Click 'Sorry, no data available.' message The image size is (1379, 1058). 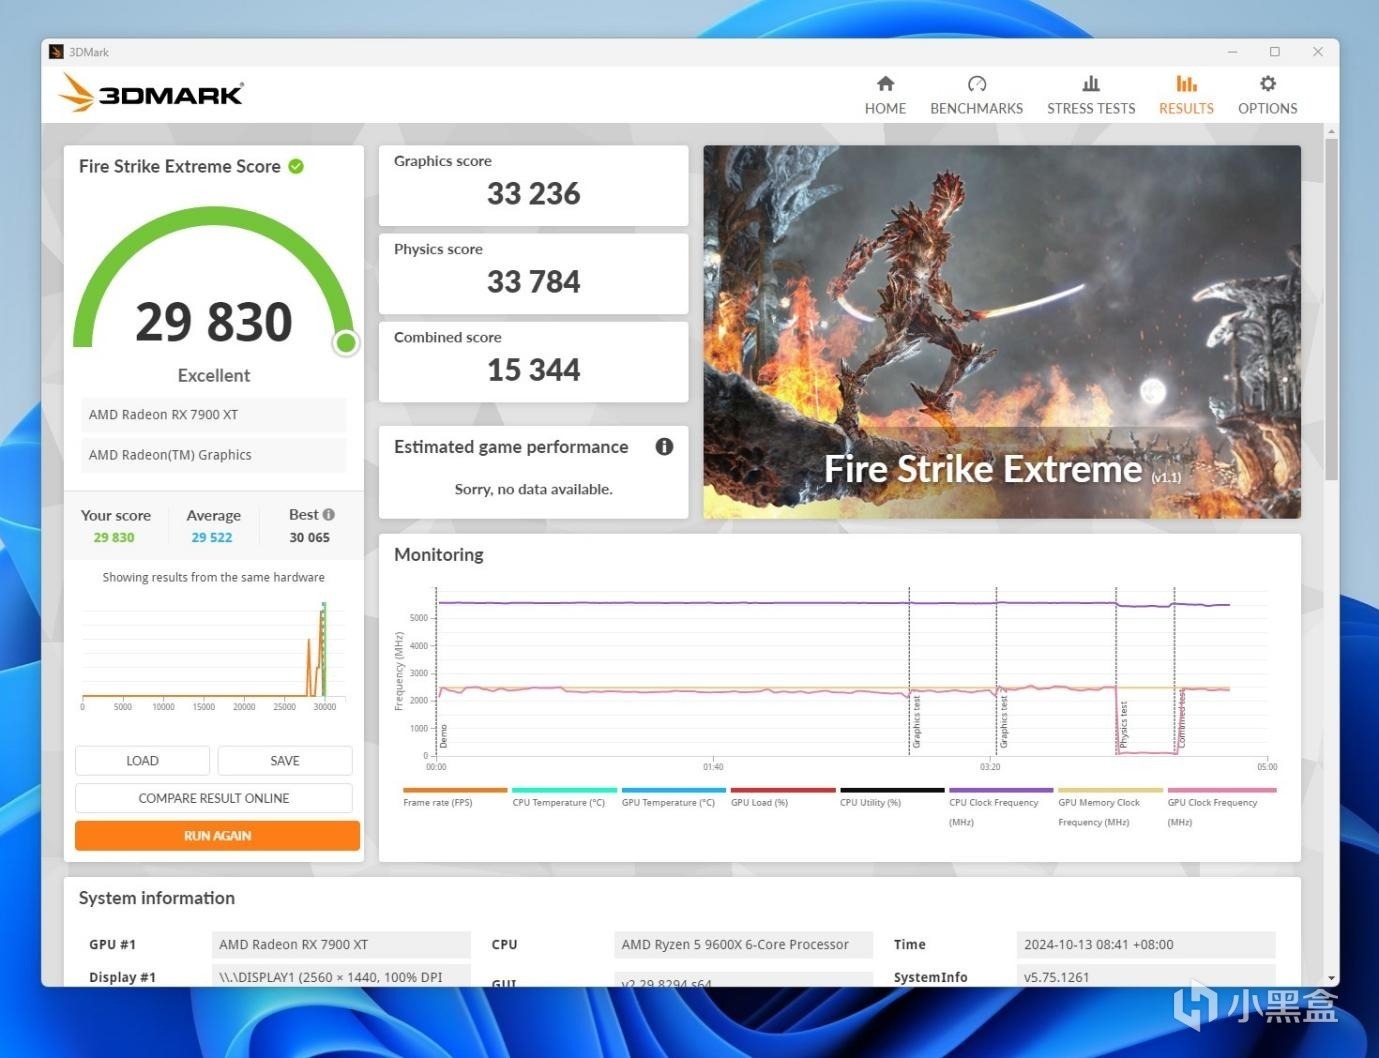(x=533, y=489)
